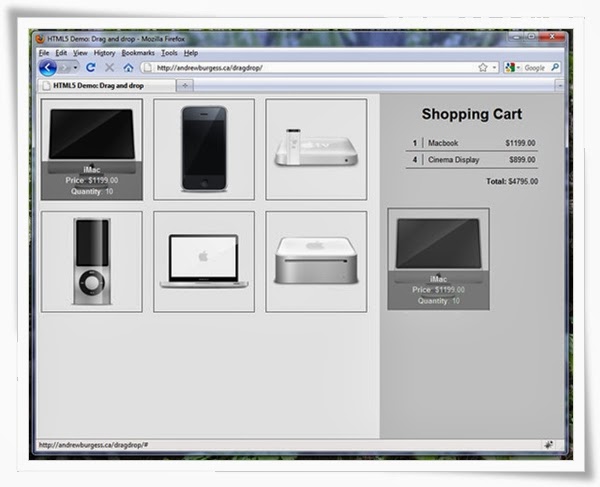Image resolution: width=600 pixels, height=487 pixels.
Task: Maximize the Firefox window
Action: pyautogui.click(x=531, y=37)
